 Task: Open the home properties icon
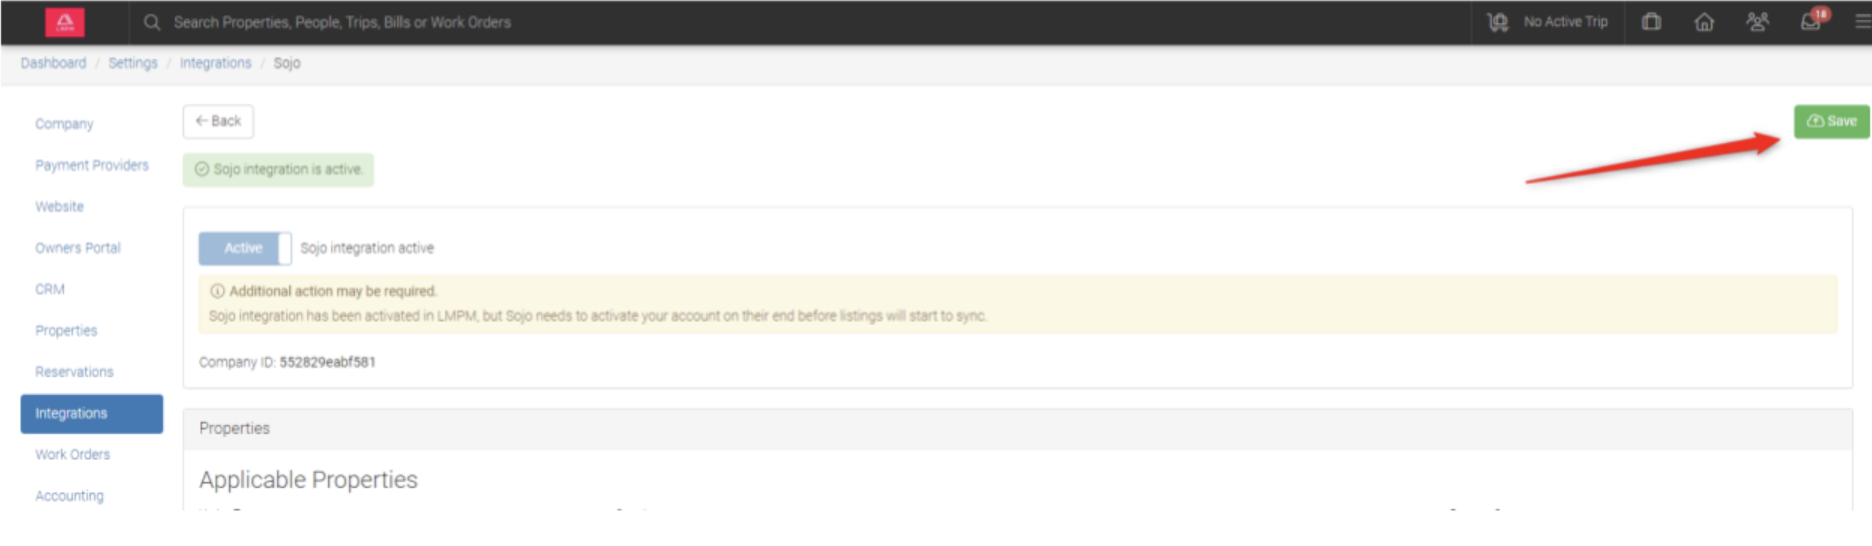click(1704, 22)
